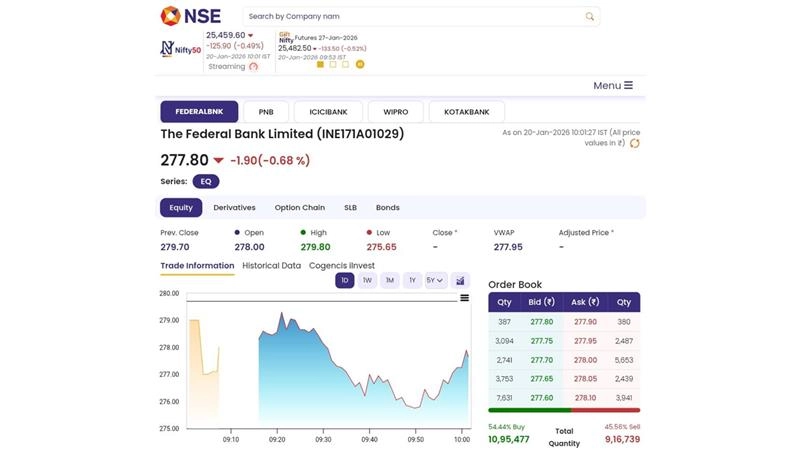Image resolution: width=800 pixels, height=450 pixels.
Task: Open the Historical Data tab
Action: tap(271, 266)
